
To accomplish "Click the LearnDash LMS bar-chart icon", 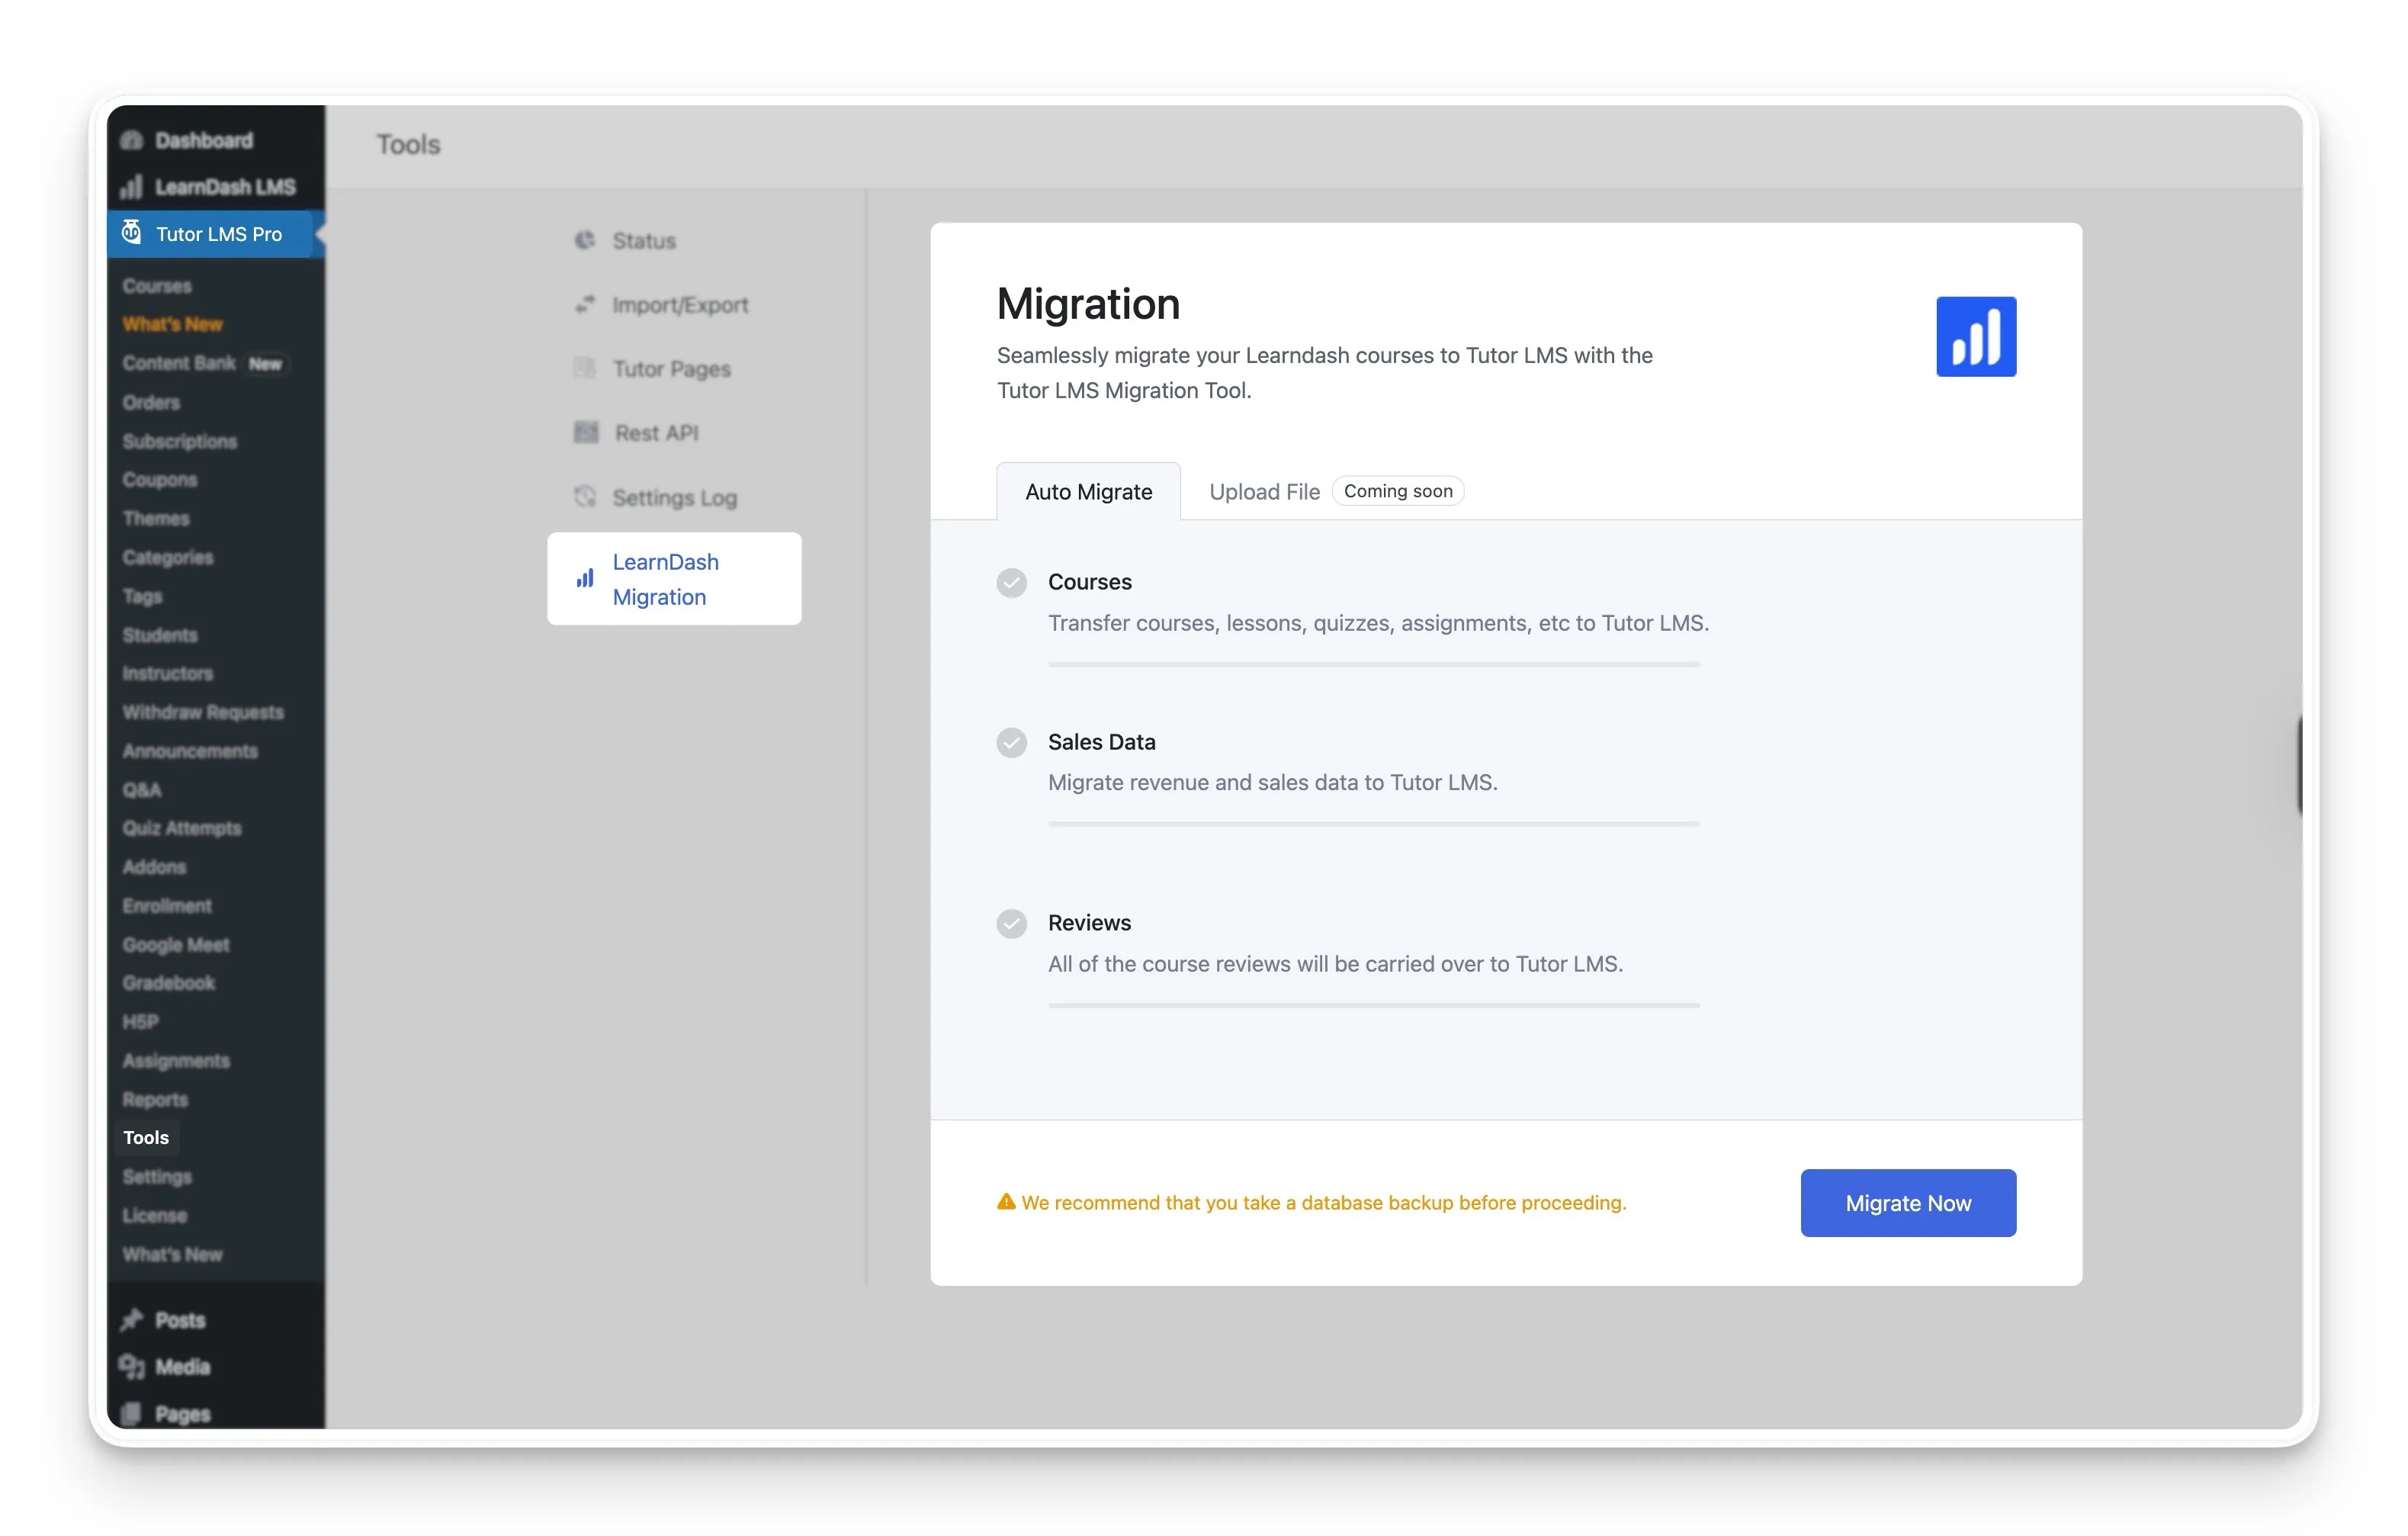I will tap(131, 187).
